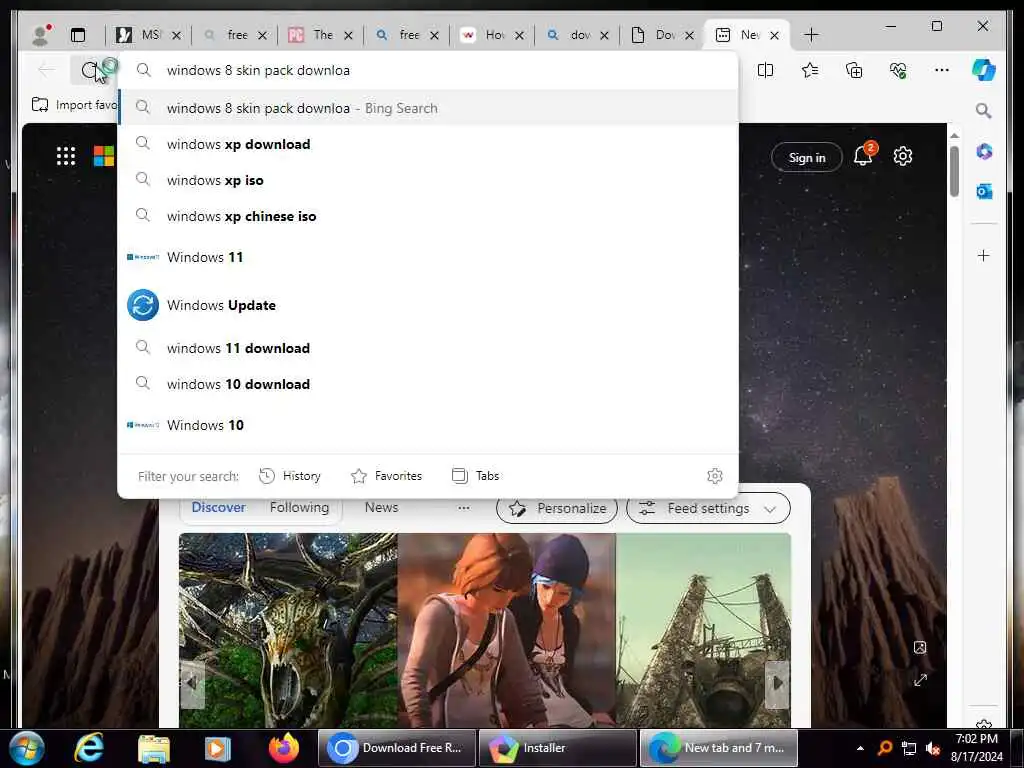Image resolution: width=1024 pixels, height=768 pixels.
Task: Click Import favorites in bookmarks bar
Action: (74, 105)
